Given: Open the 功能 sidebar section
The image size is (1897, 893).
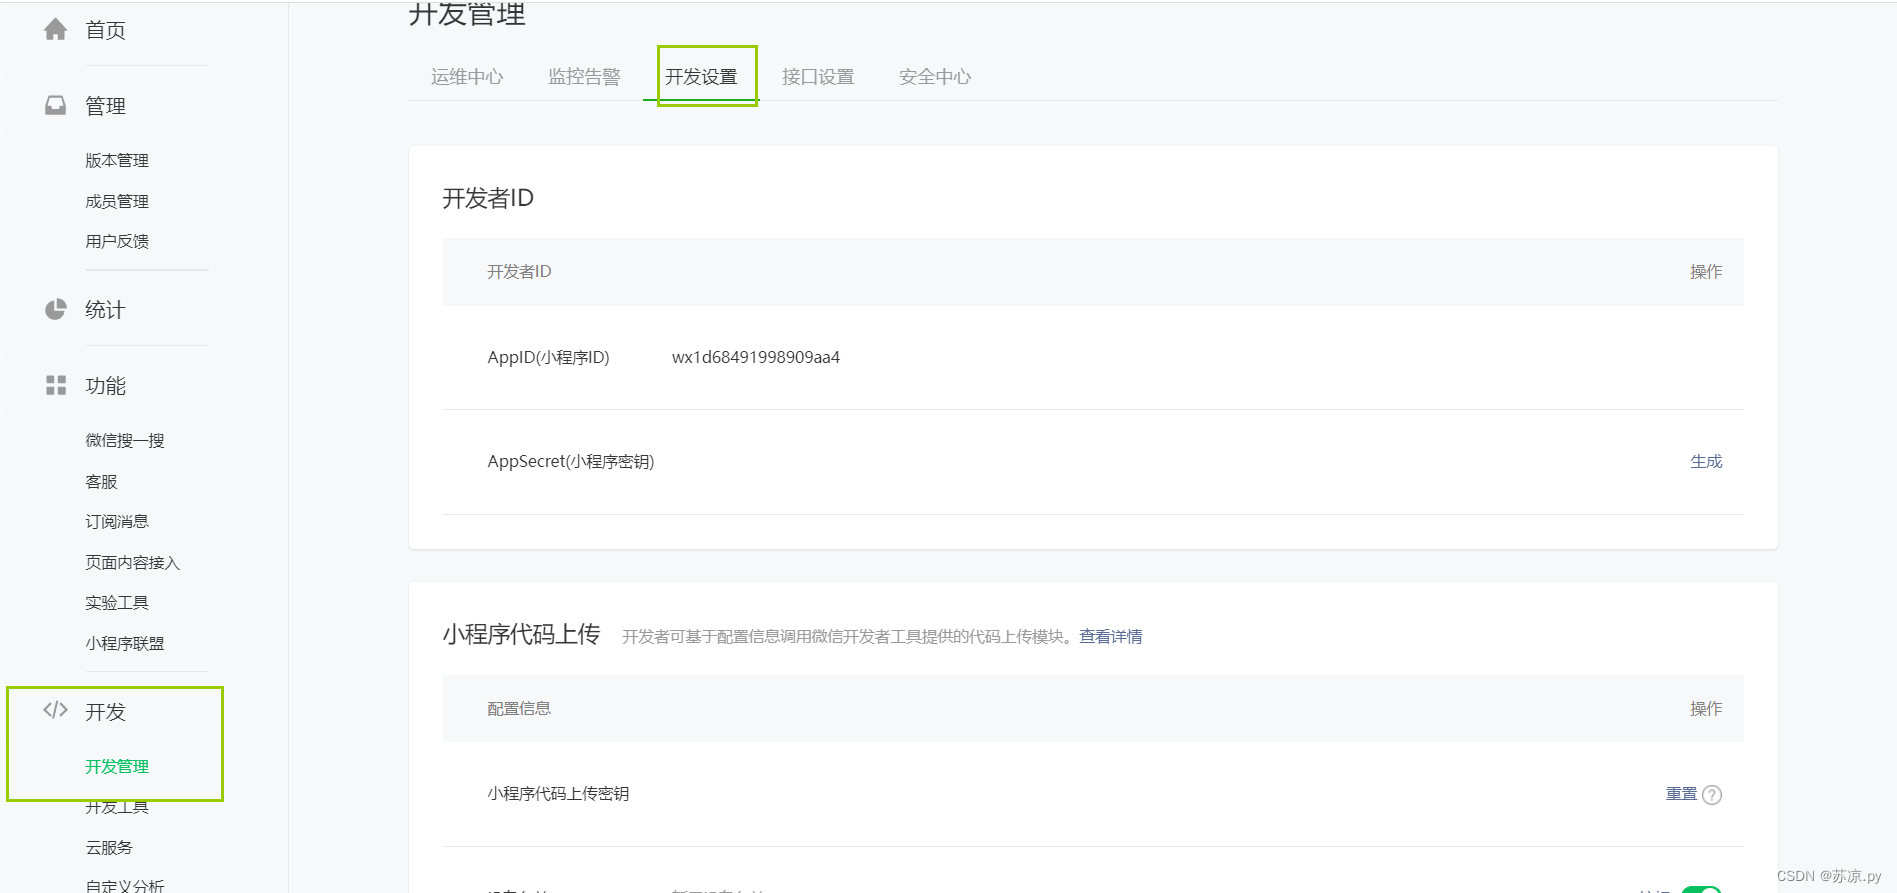Looking at the screenshot, I should click(106, 386).
